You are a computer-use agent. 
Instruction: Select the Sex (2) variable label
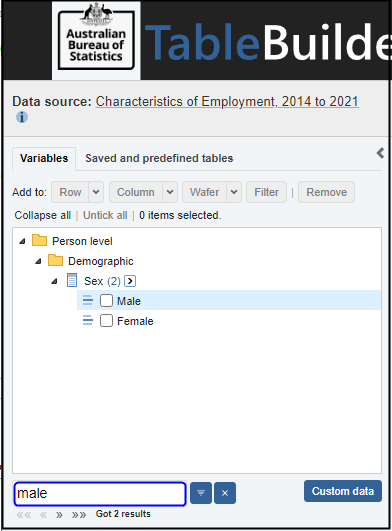tap(102, 281)
